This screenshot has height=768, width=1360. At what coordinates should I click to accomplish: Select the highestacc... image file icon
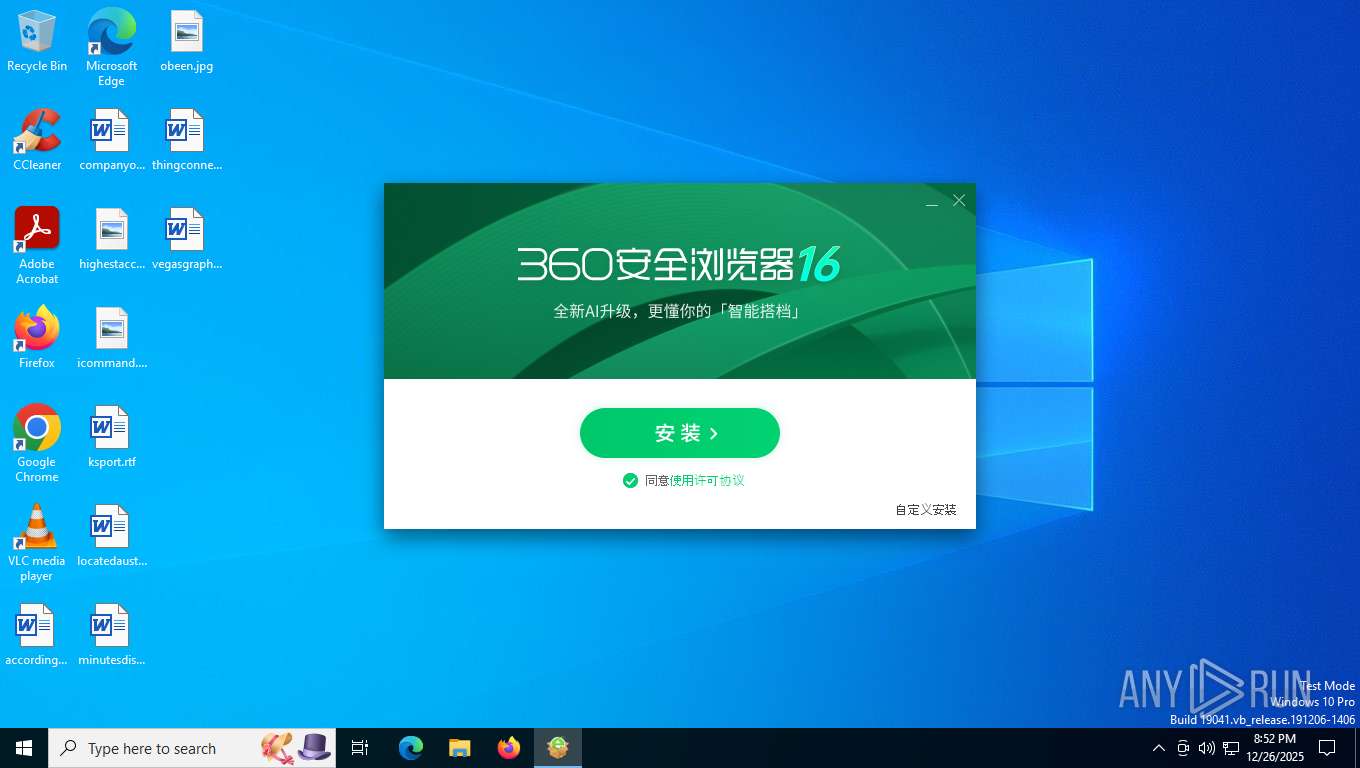pos(111,239)
